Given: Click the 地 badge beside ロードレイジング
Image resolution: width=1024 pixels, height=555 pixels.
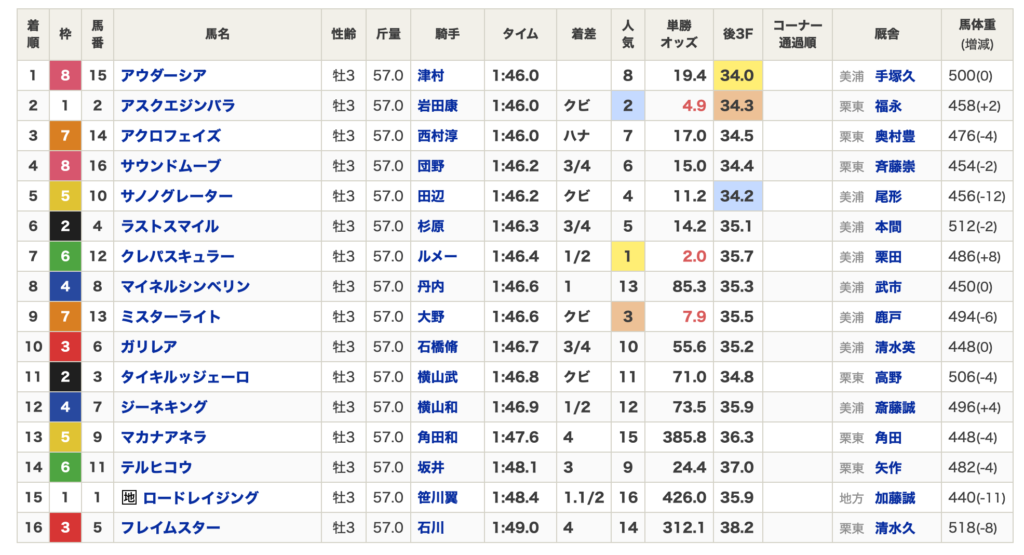Looking at the screenshot, I should point(129,498).
